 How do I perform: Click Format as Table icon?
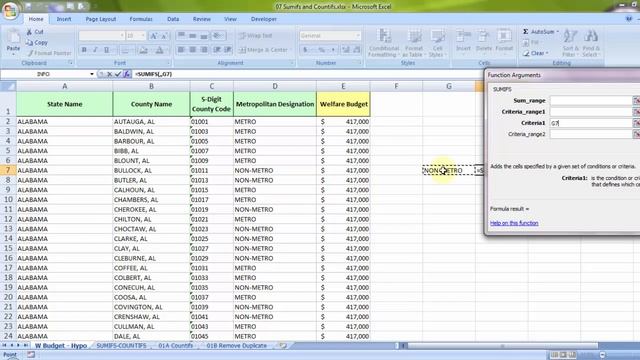click(414, 37)
